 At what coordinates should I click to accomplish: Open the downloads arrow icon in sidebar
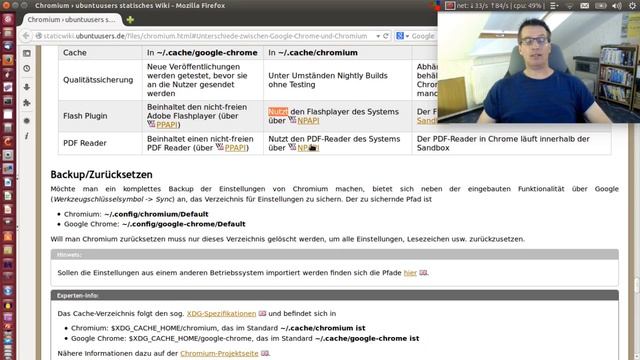[27, 87]
